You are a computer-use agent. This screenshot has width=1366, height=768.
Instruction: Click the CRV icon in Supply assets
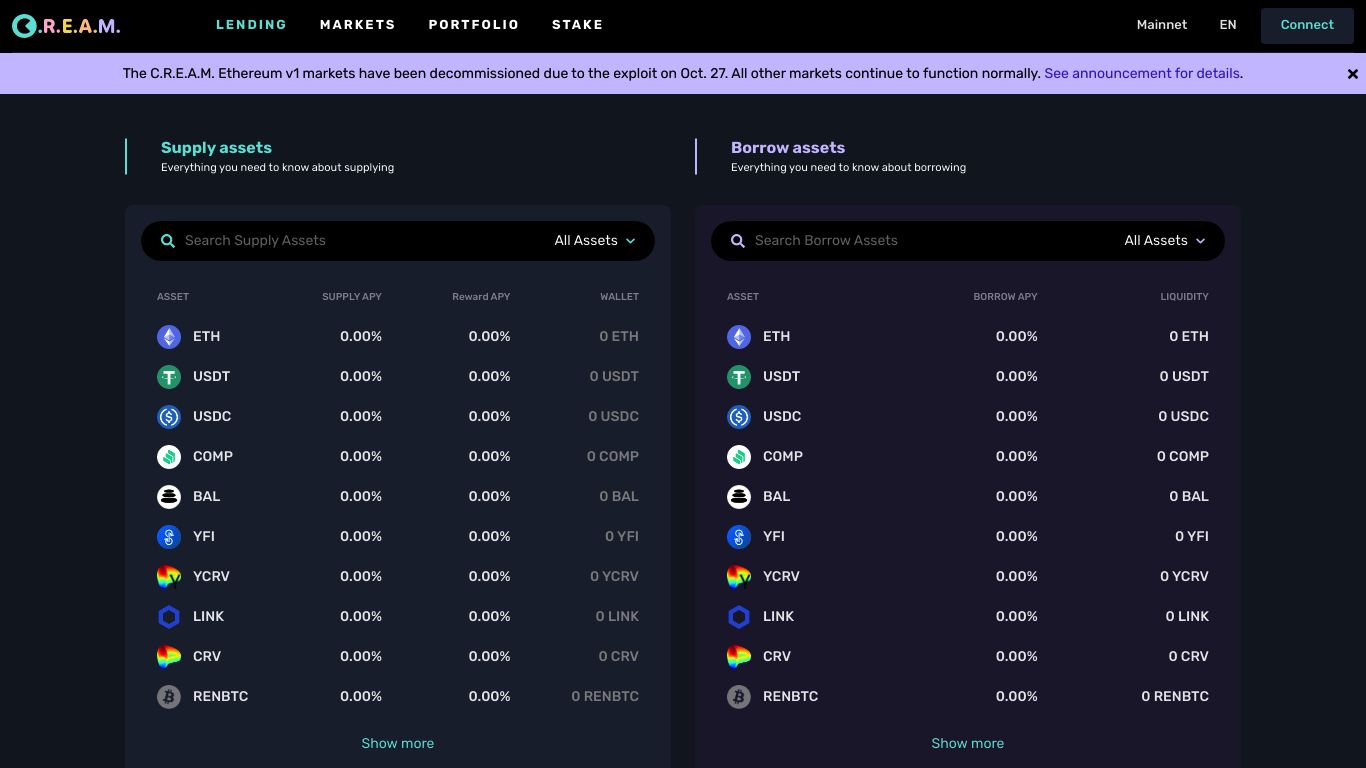coord(169,657)
